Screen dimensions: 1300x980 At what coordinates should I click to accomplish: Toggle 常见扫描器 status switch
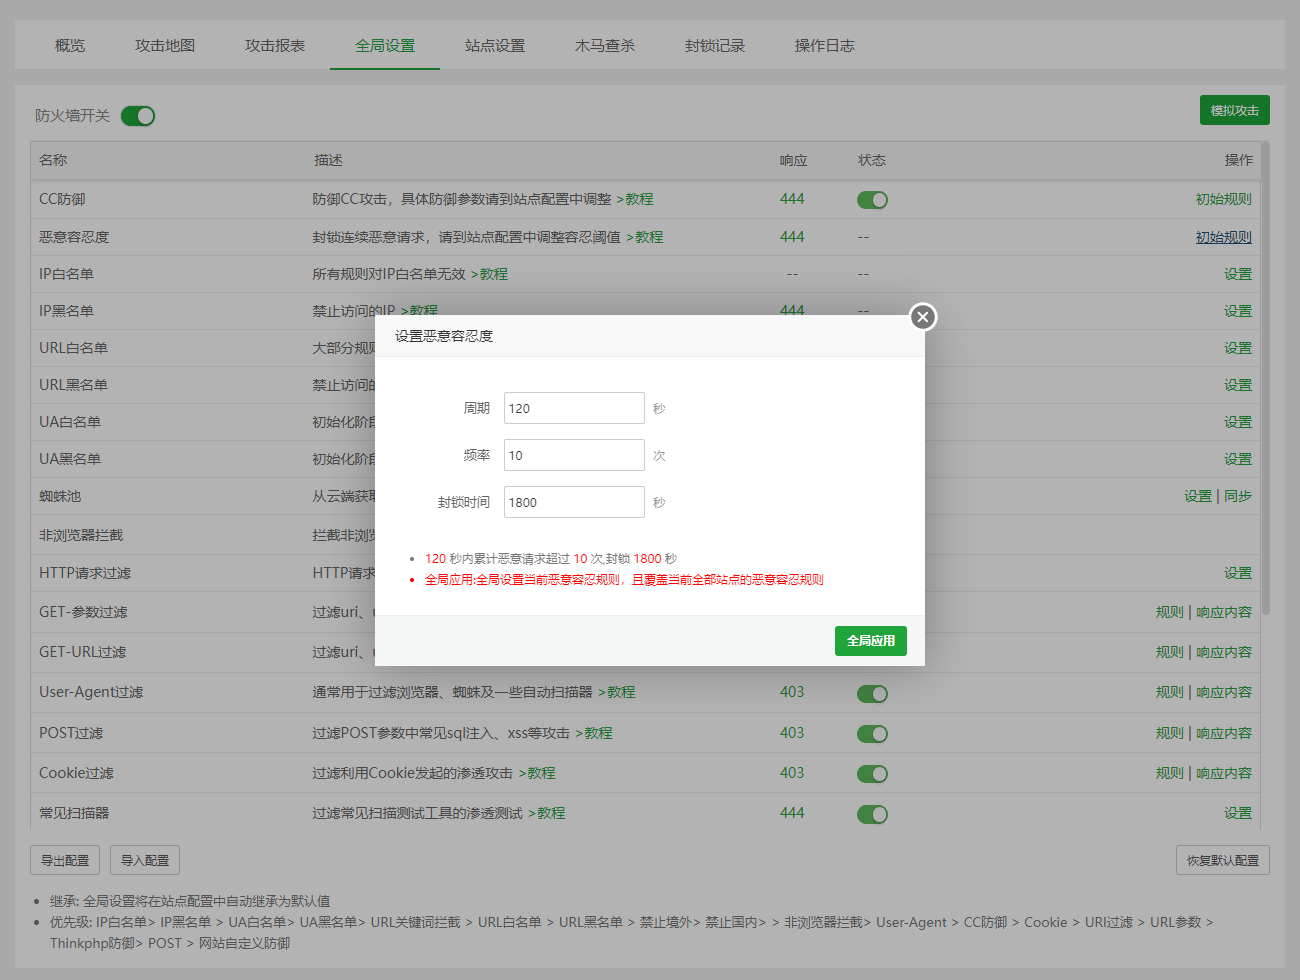click(x=872, y=814)
